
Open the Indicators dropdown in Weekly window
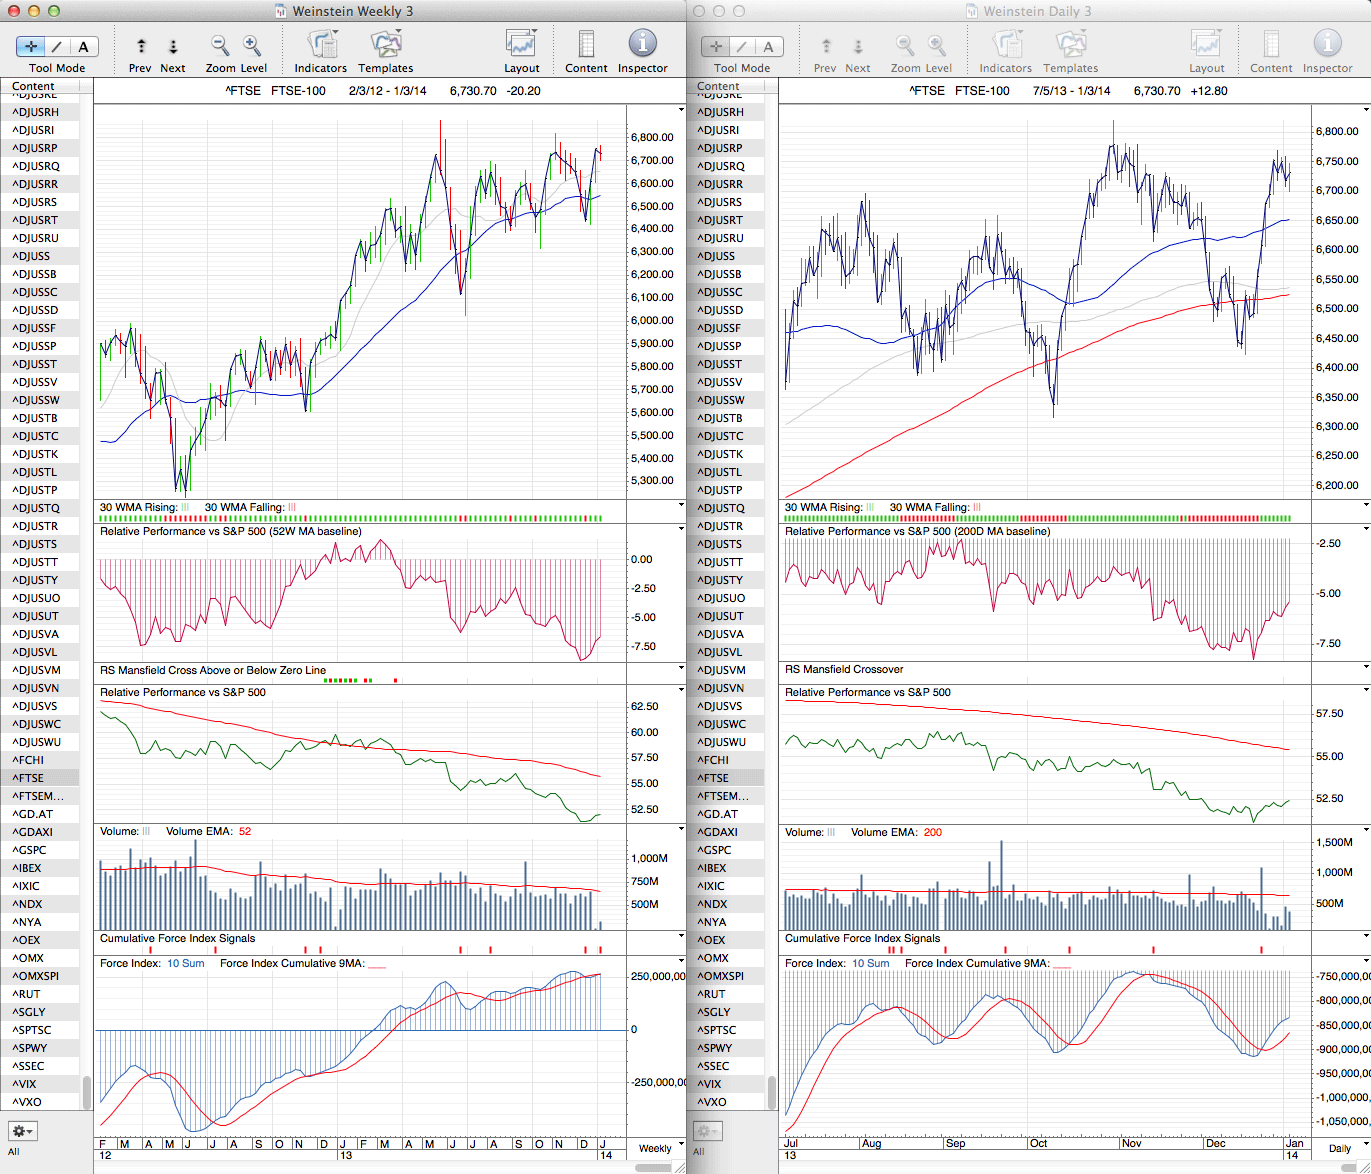321,44
